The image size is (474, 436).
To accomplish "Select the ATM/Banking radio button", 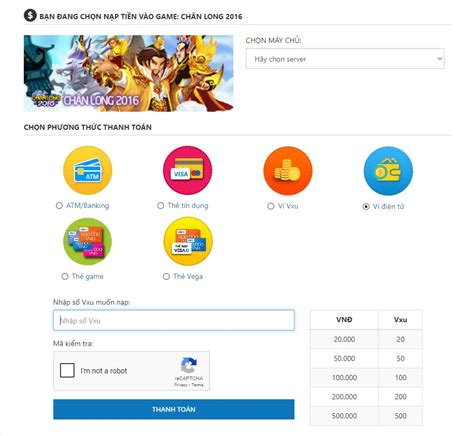I will (59, 206).
